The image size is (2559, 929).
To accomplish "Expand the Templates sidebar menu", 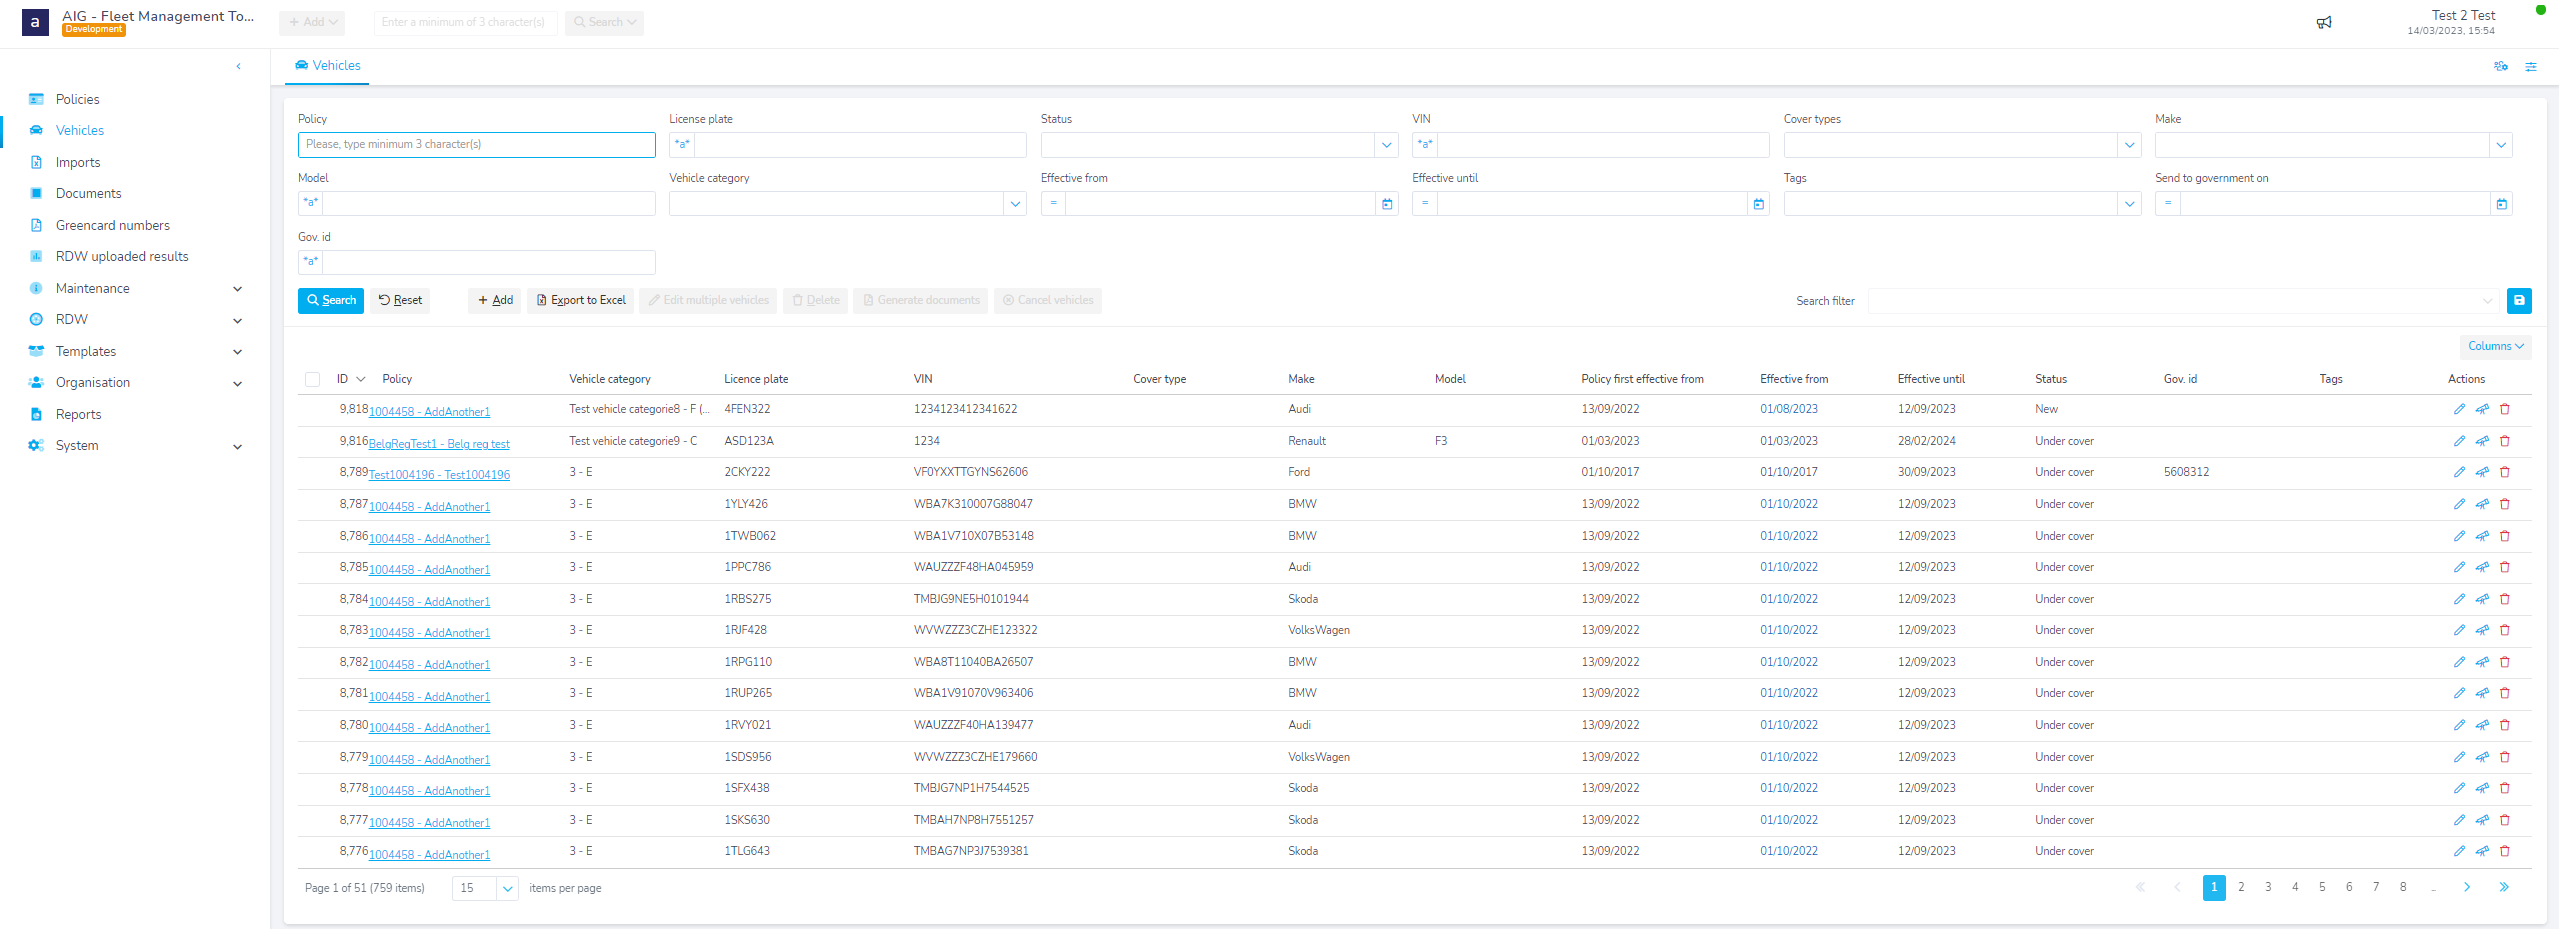I will pos(238,352).
